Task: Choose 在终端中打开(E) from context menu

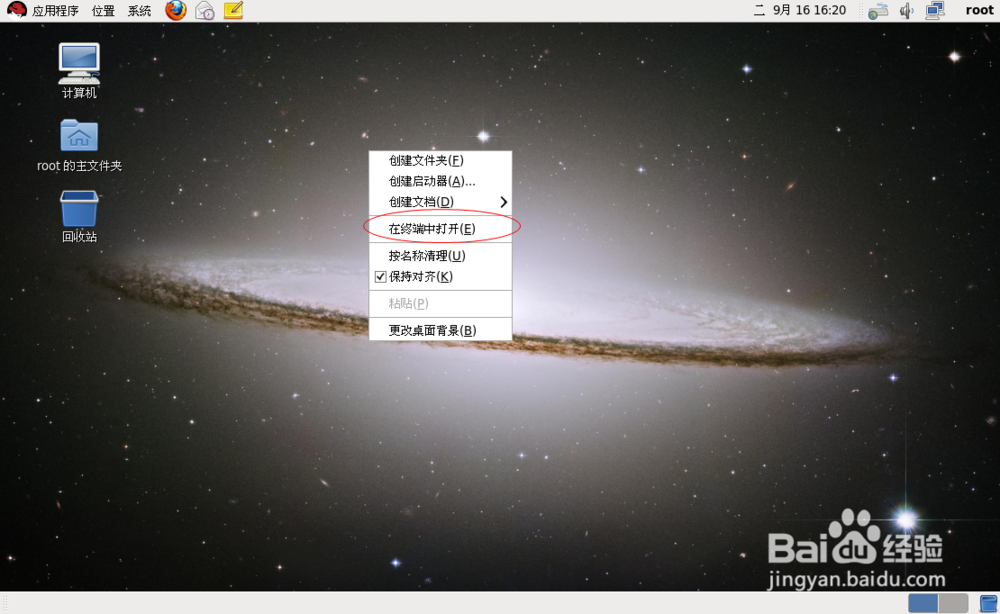Action: point(440,229)
